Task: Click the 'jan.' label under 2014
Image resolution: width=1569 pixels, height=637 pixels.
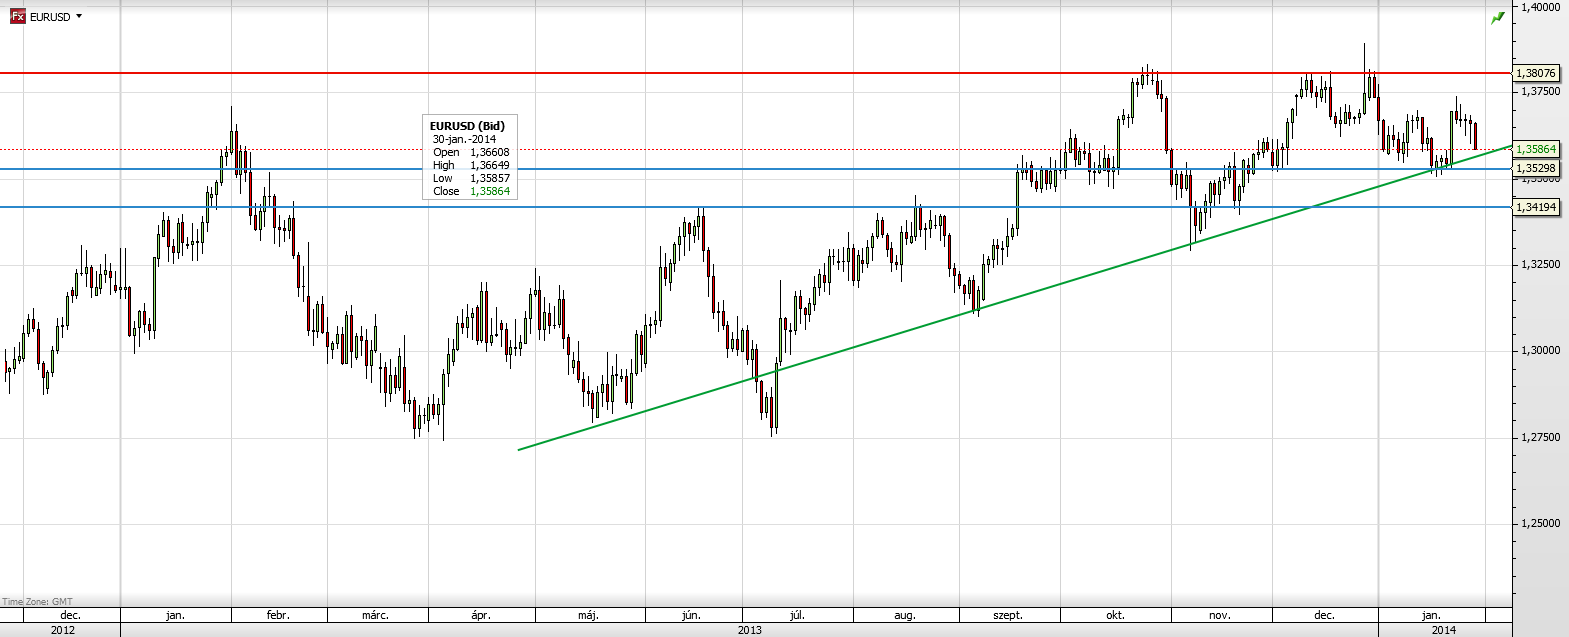Action: (x=1431, y=616)
